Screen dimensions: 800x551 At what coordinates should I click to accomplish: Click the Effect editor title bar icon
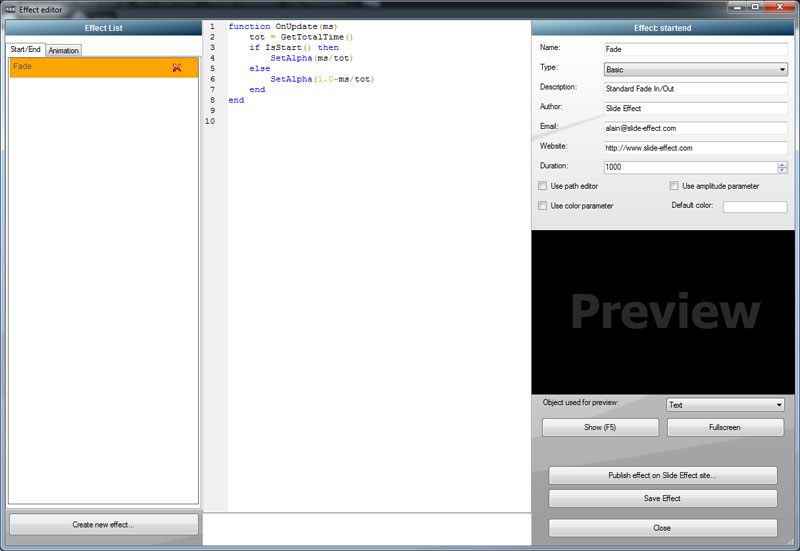click(10, 9)
